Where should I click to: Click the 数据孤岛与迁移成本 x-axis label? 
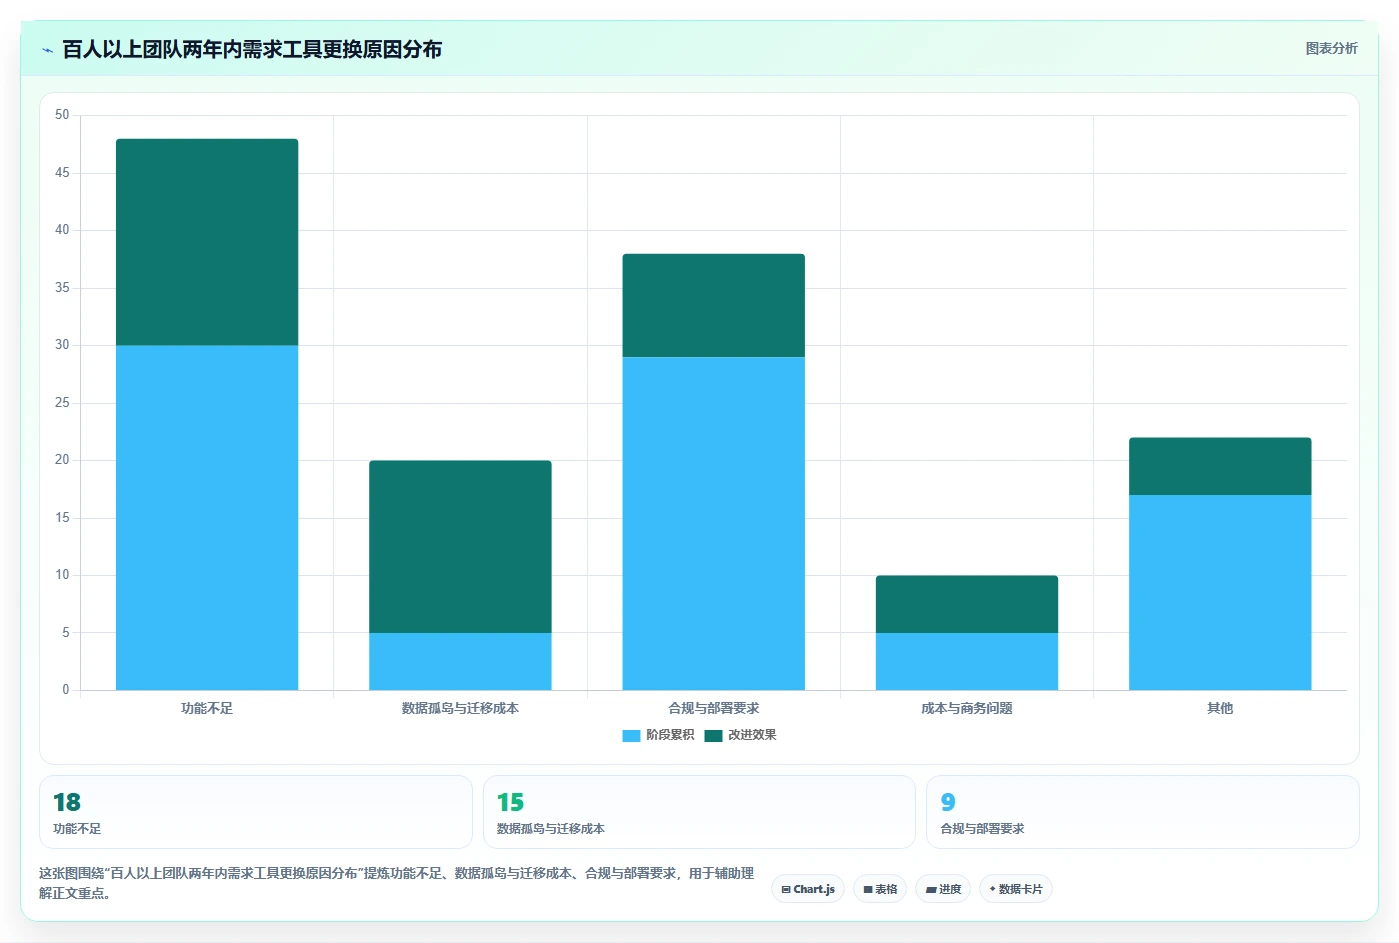point(460,708)
